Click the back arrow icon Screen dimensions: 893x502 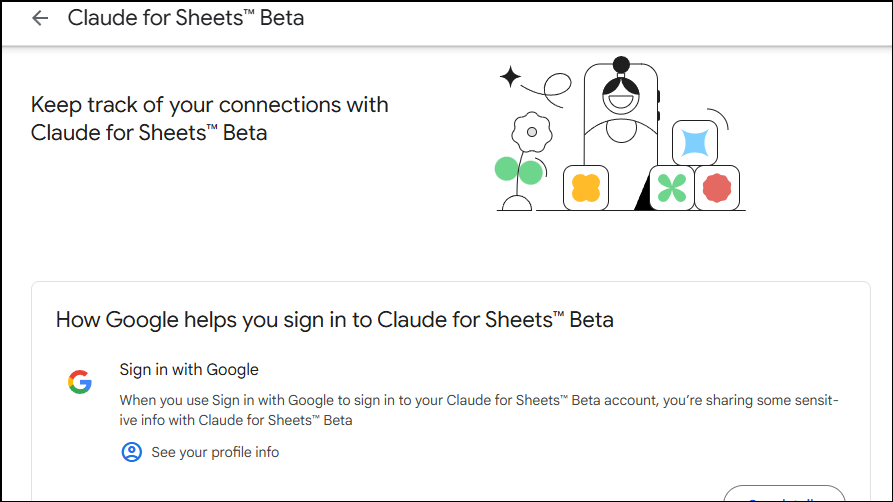pyautogui.click(x=40, y=19)
